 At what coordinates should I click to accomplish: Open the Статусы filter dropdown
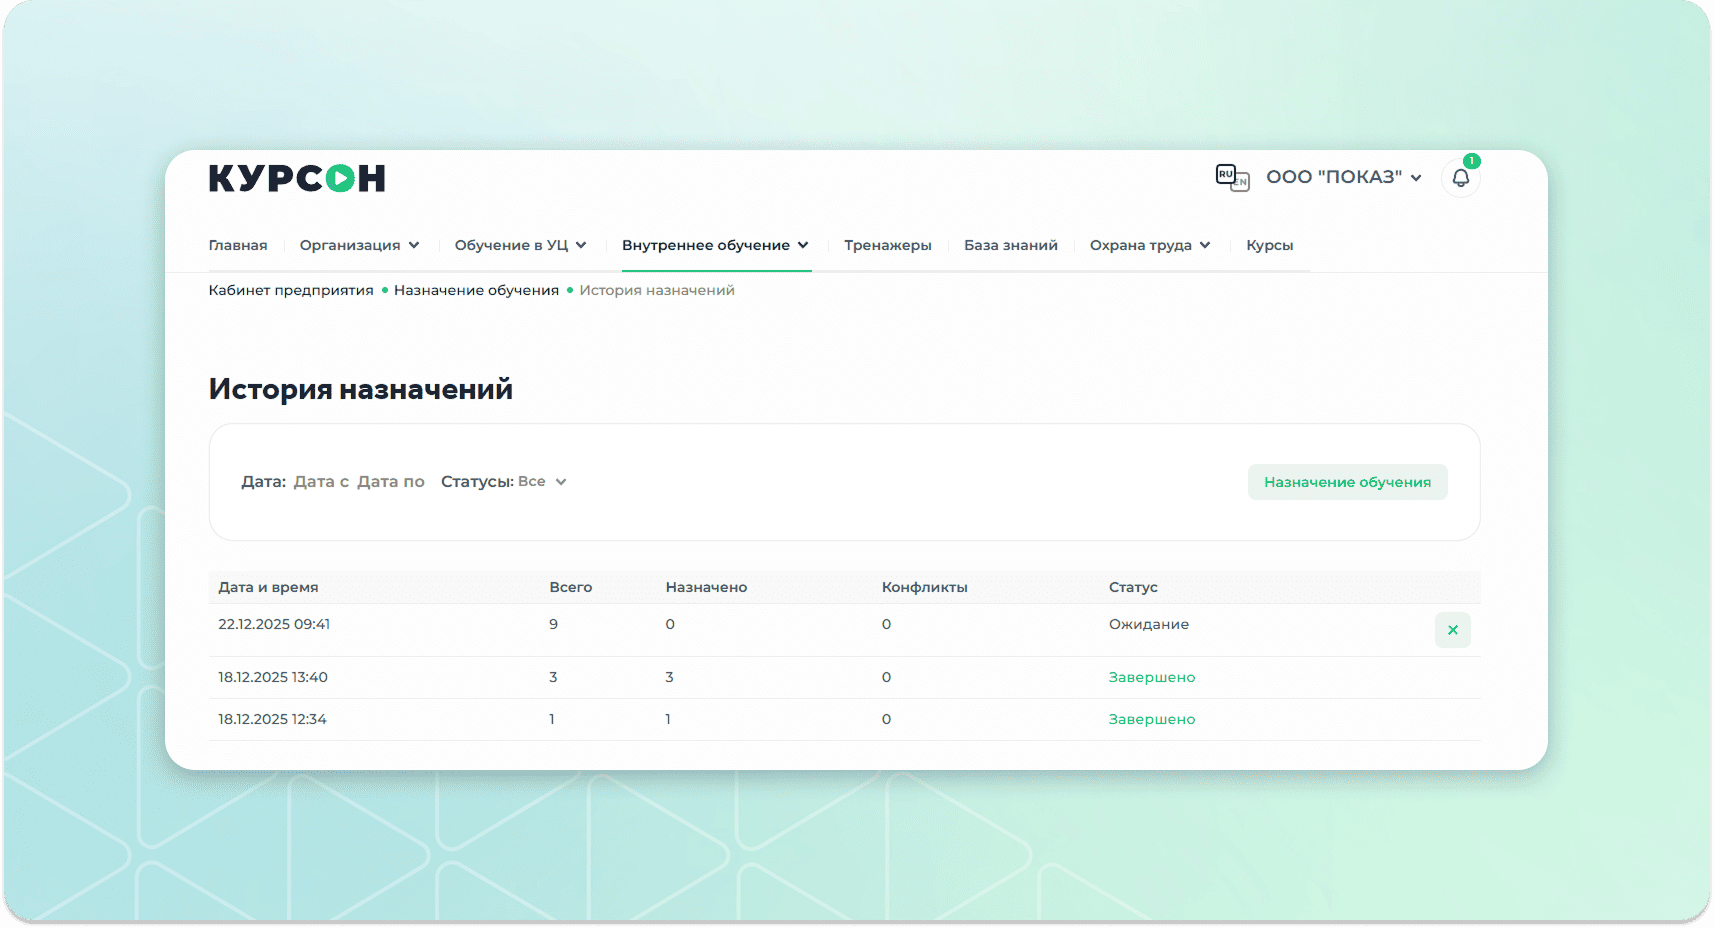tap(541, 482)
